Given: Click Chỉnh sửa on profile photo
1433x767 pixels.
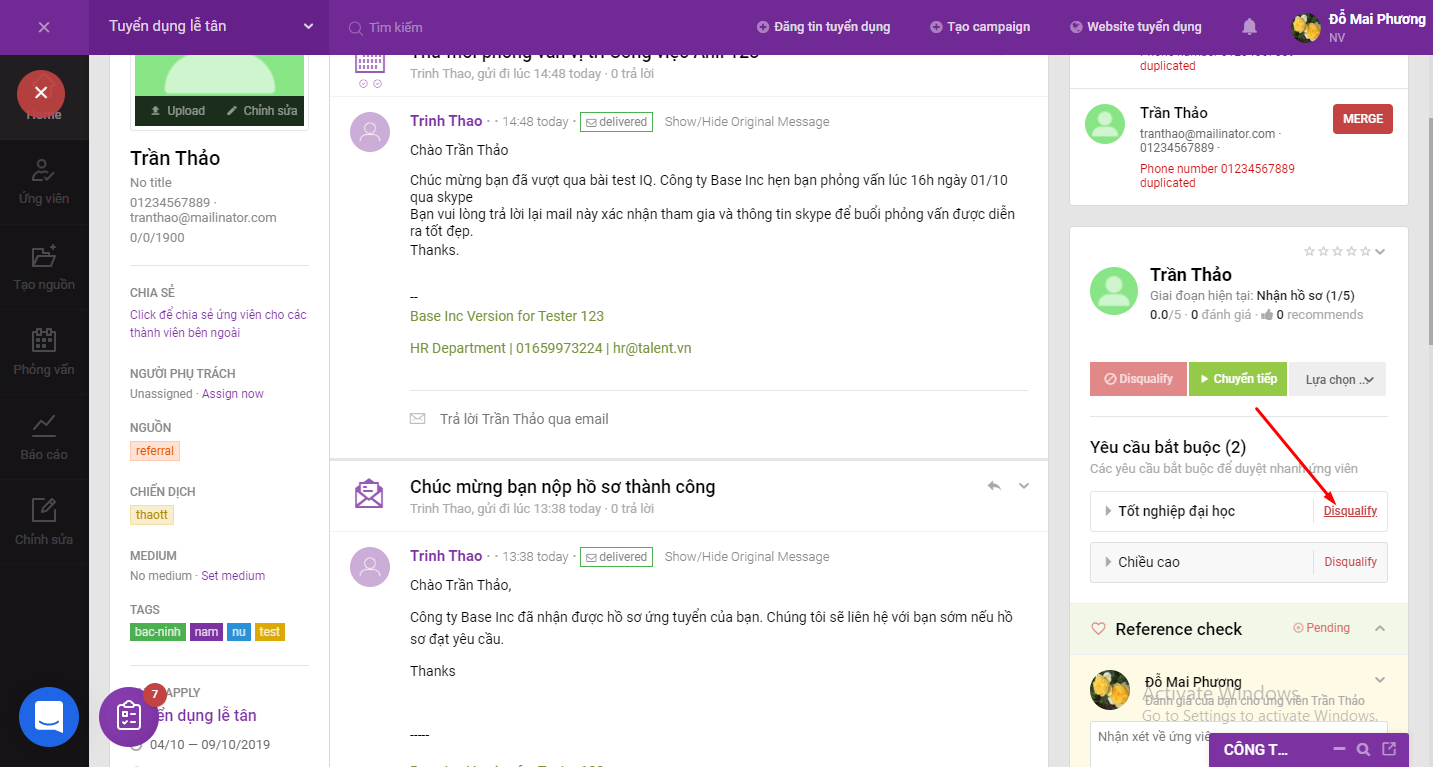Looking at the screenshot, I should (262, 111).
